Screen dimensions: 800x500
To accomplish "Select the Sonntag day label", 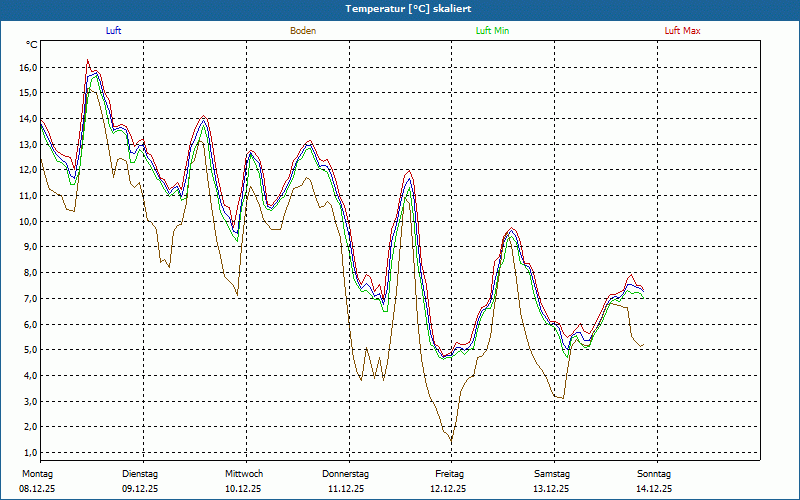I will [x=654, y=474].
